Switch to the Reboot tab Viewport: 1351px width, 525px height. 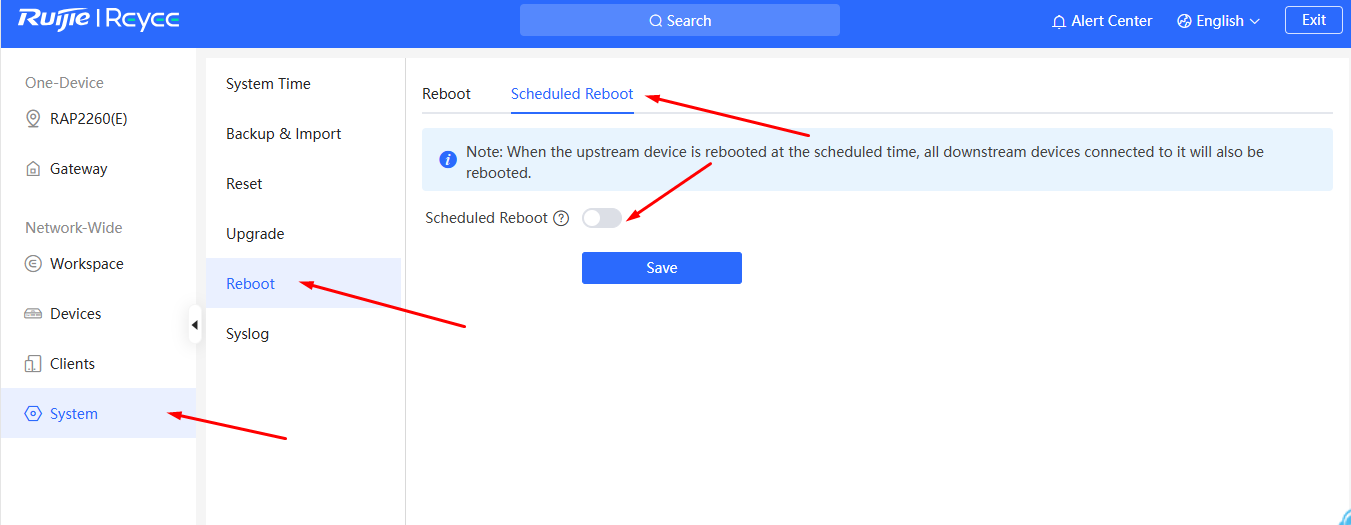coord(446,94)
